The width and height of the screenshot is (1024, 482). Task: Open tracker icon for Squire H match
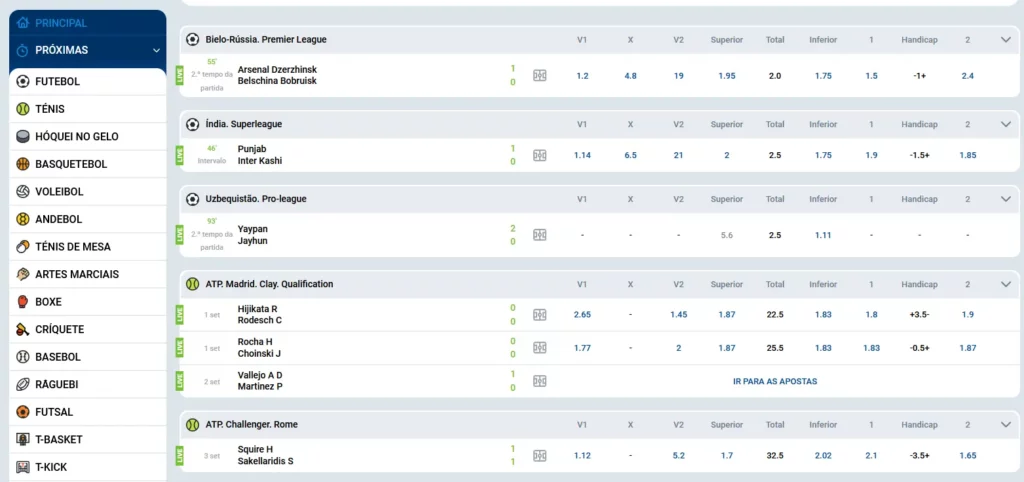click(539, 455)
